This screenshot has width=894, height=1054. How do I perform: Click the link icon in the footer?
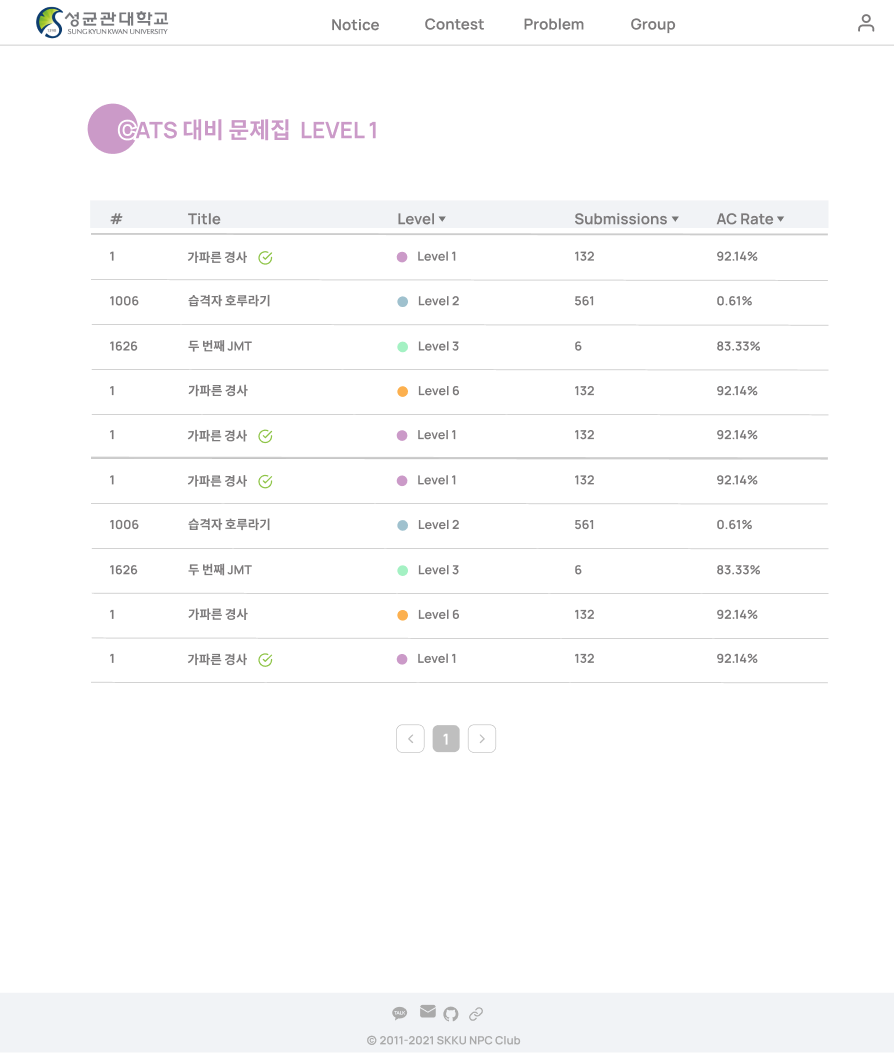[476, 1013]
